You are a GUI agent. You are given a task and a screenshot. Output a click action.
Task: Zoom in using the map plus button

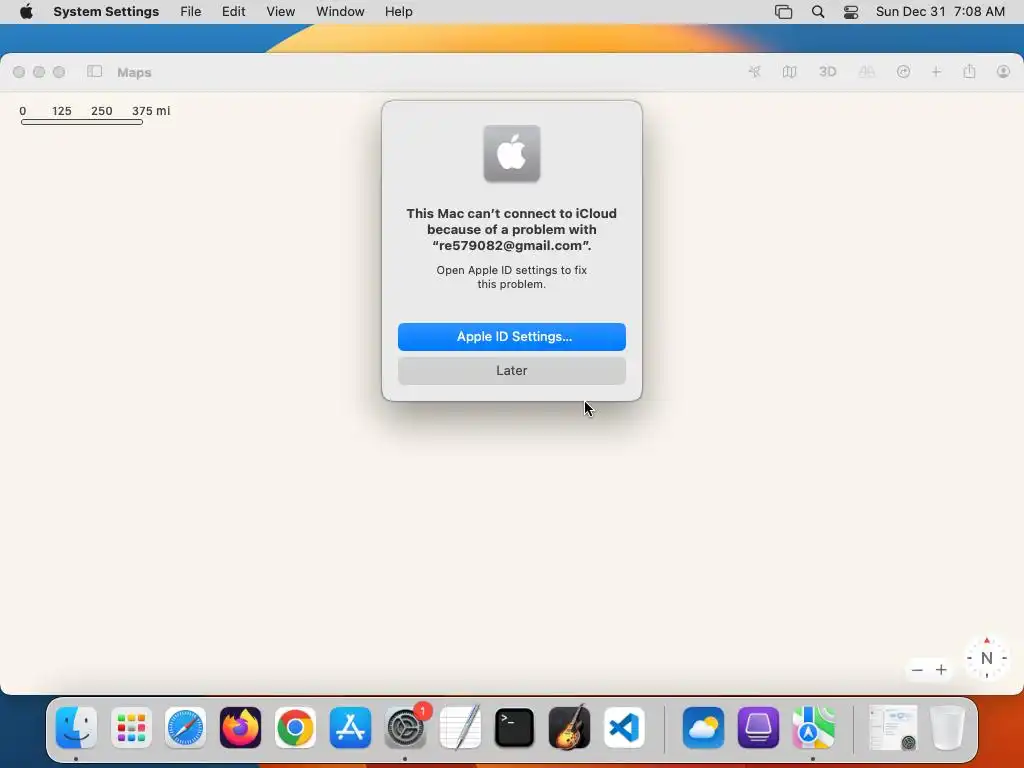(x=941, y=670)
